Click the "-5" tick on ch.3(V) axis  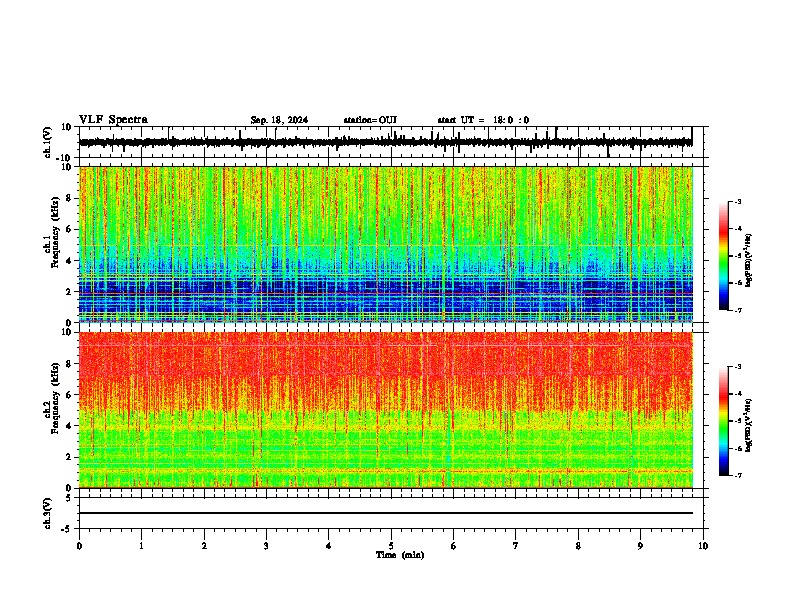68,529
